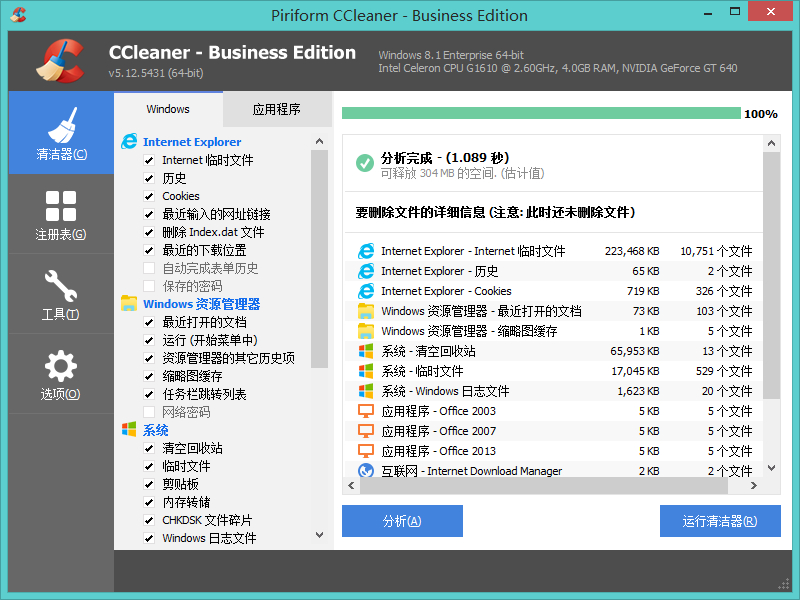Click the options list vertical scrollbar thumb

point(319,259)
